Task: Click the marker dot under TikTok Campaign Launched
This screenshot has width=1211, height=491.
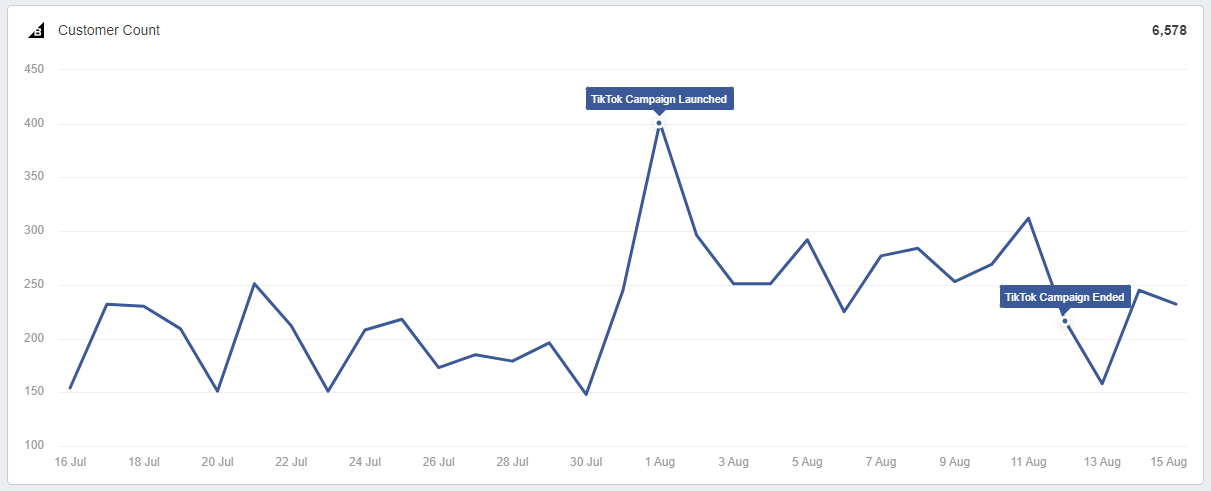Action: pos(659,123)
